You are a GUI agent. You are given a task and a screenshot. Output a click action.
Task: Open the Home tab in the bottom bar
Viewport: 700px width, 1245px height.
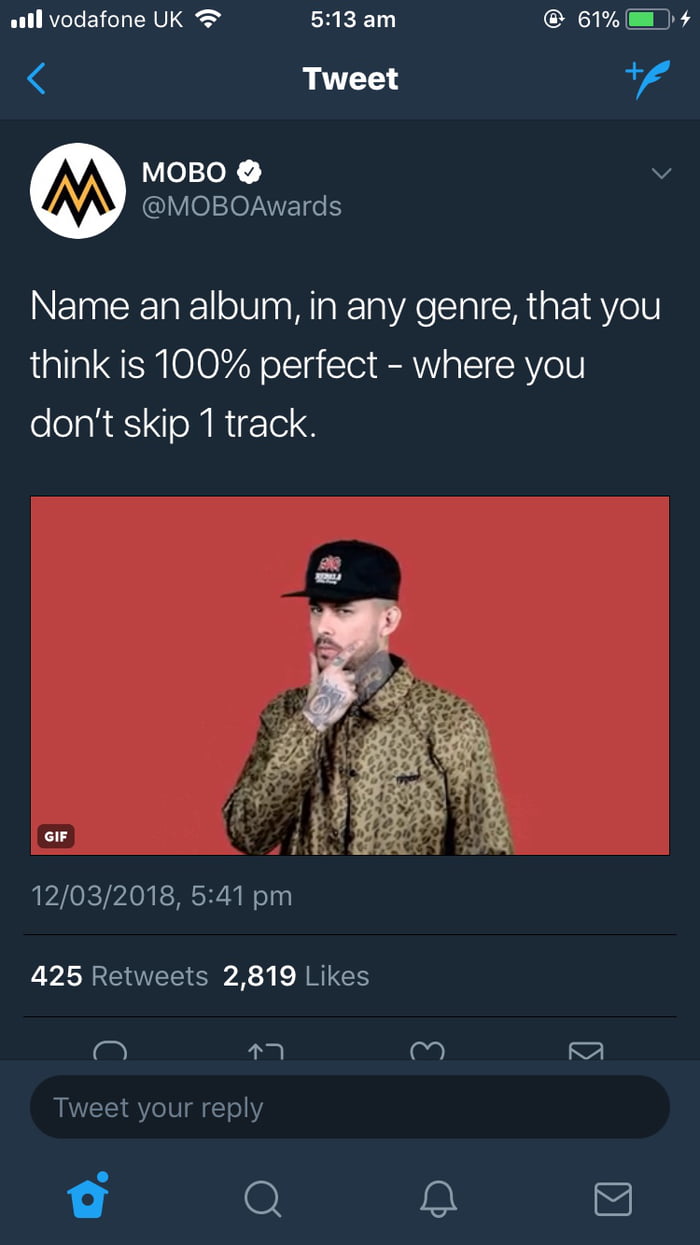(x=87, y=1194)
